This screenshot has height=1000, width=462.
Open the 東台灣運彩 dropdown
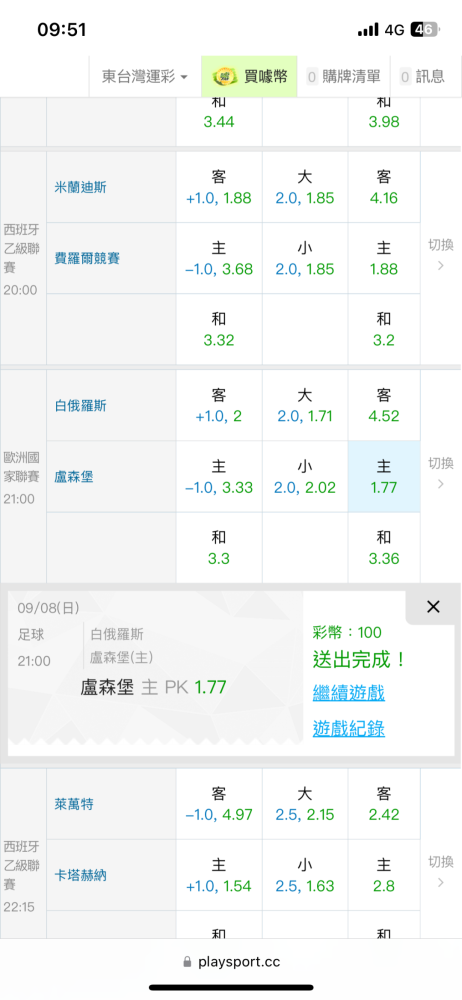click(145, 77)
